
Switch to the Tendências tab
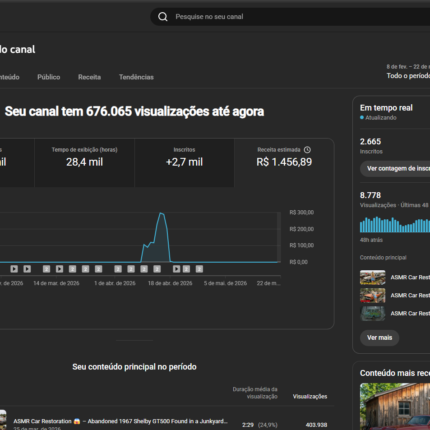coord(136,77)
